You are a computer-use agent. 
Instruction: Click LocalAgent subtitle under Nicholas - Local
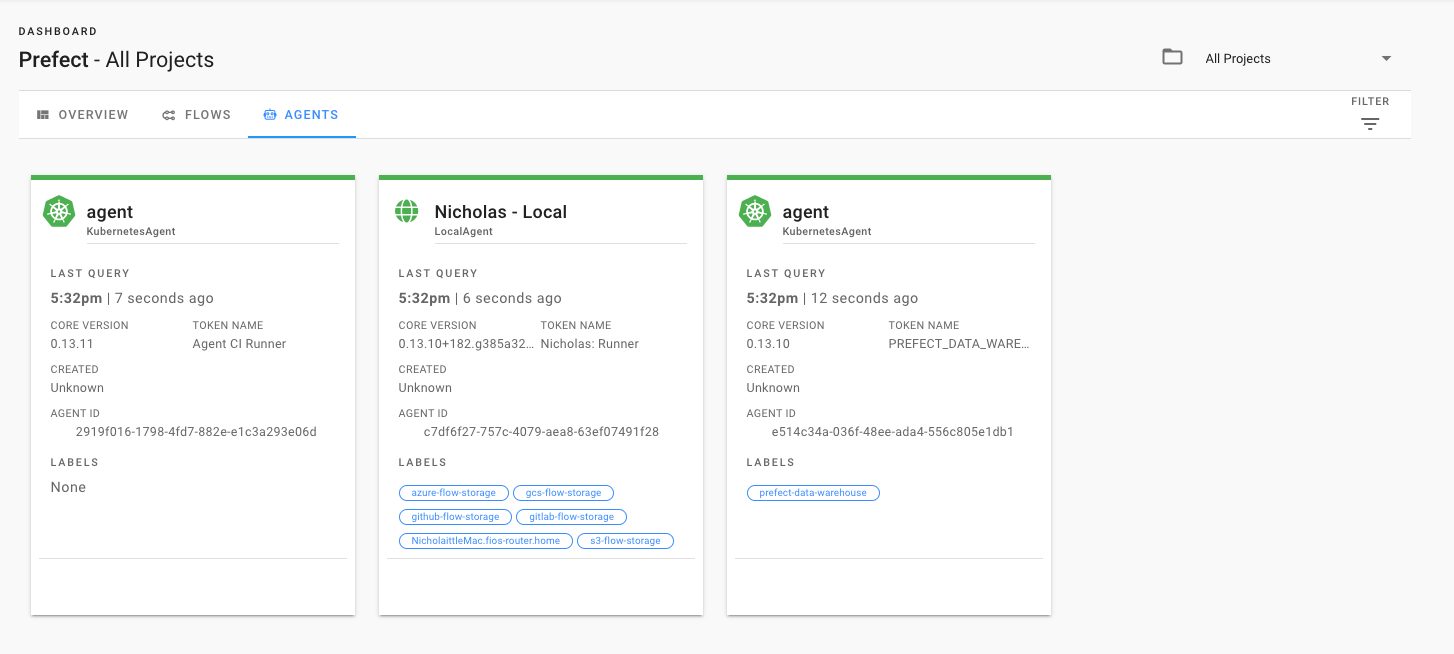(463, 231)
